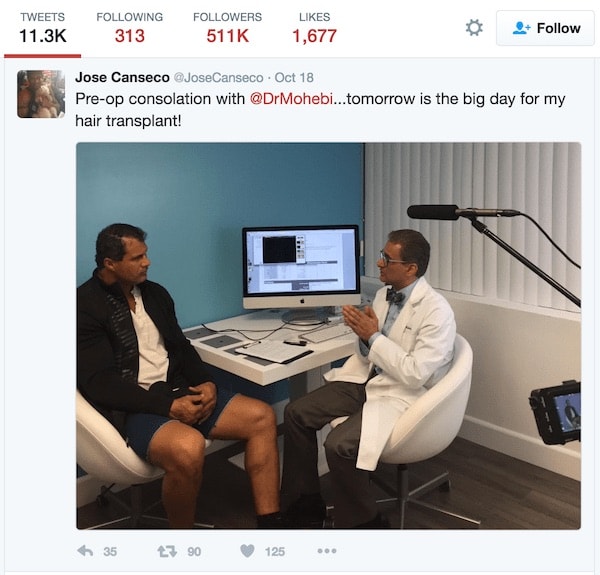The image size is (600, 575).
Task: Open the Likes tab
Action: coord(314,28)
